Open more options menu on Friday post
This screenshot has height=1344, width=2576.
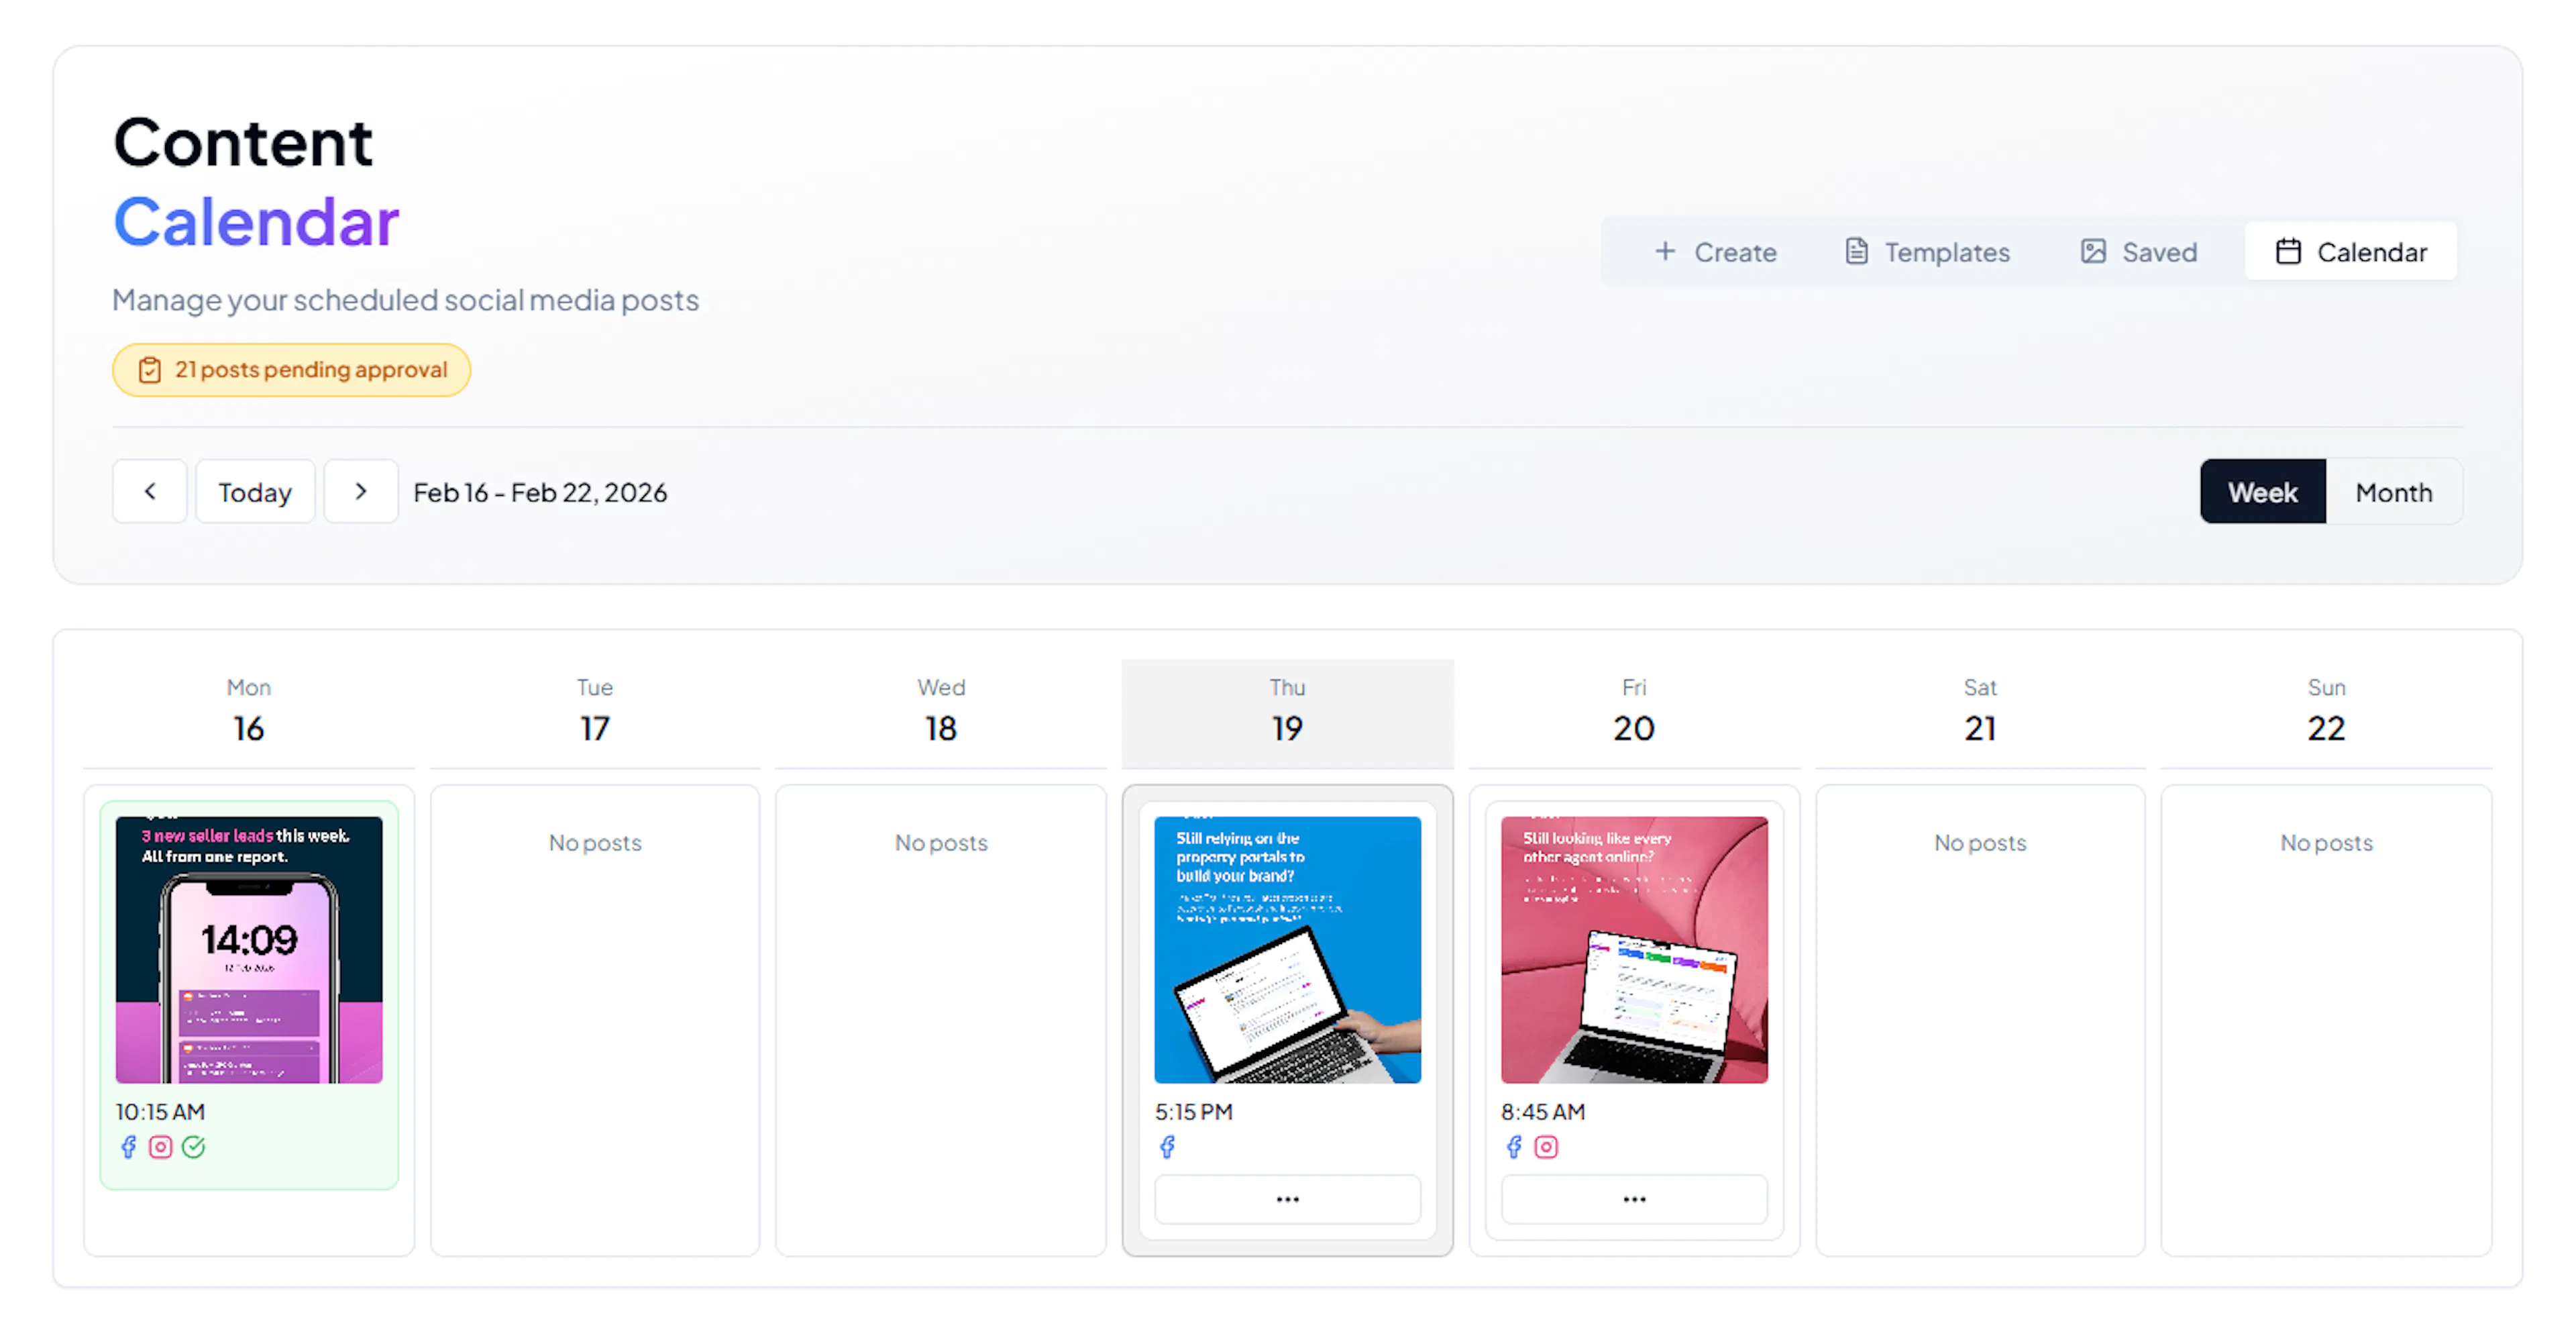tap(1634, 1199)
